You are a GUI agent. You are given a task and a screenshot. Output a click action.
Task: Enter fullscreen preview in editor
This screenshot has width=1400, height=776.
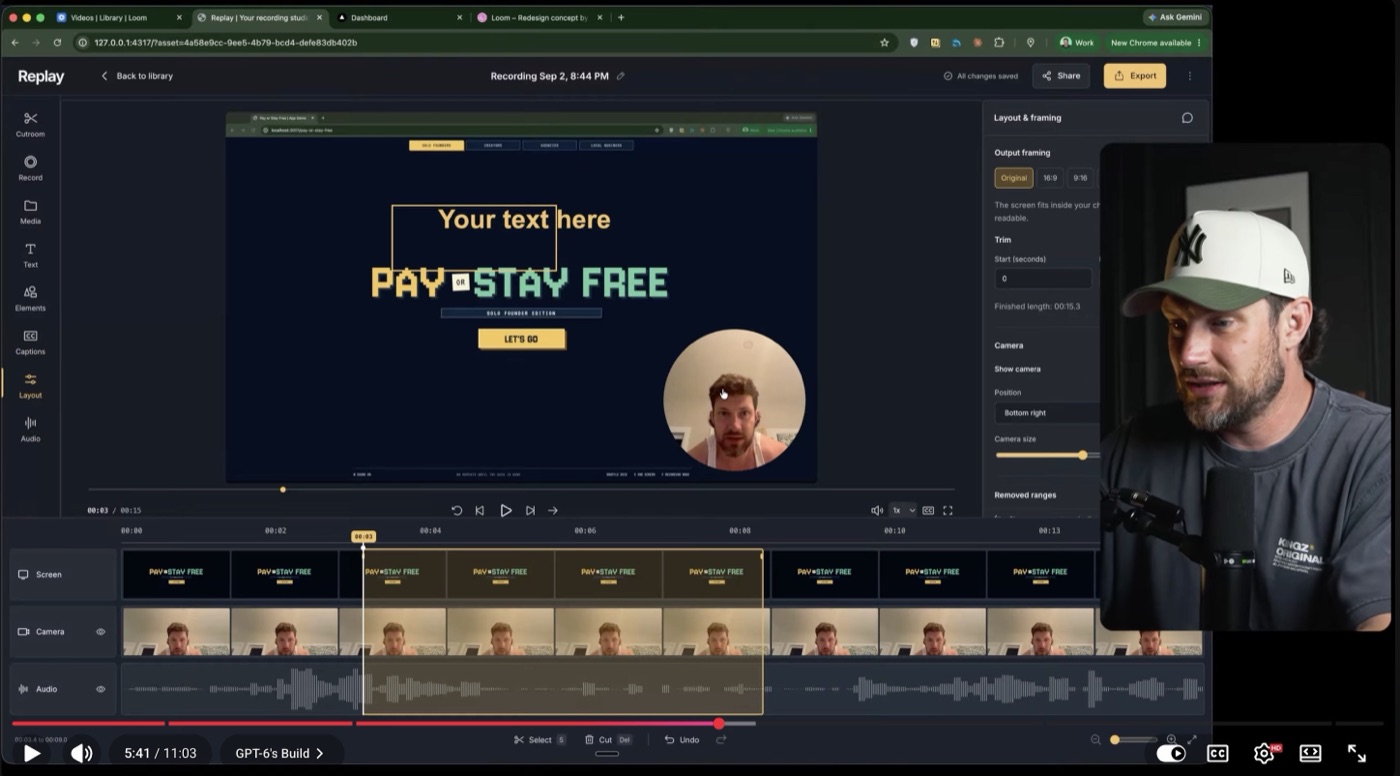[948, 510]
